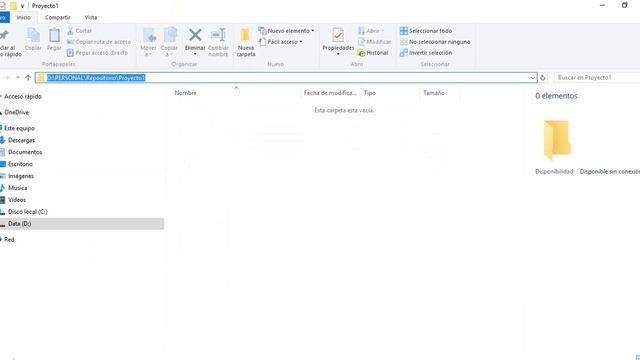Click the folder icon in the title bar

tap(13, 6)
